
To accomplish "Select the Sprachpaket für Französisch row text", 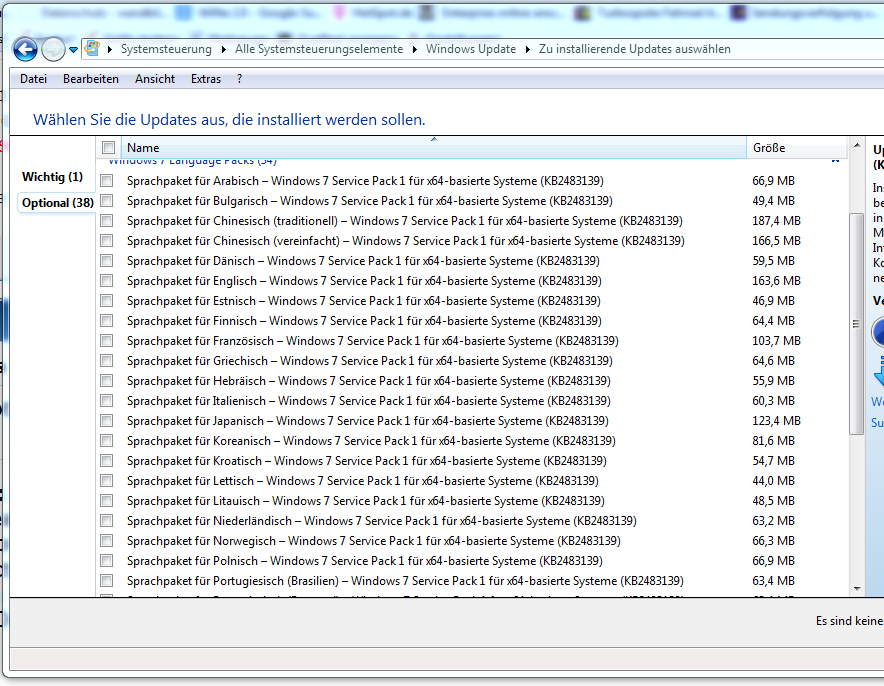I will [x=373, y=340].
